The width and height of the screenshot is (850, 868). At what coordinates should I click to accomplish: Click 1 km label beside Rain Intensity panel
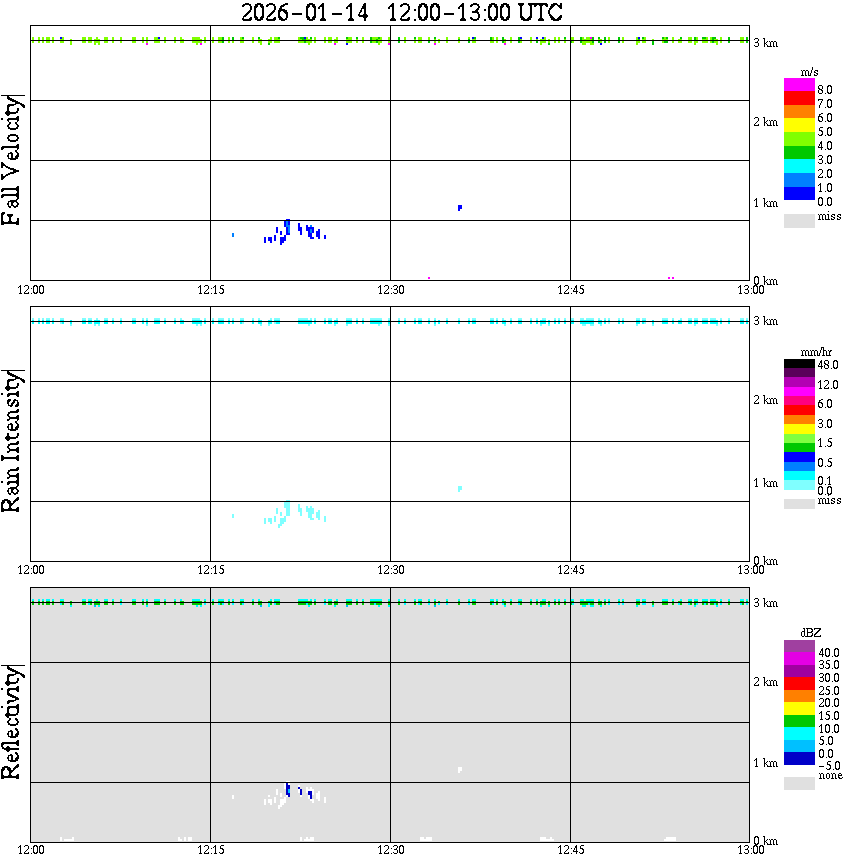(765, 483)
